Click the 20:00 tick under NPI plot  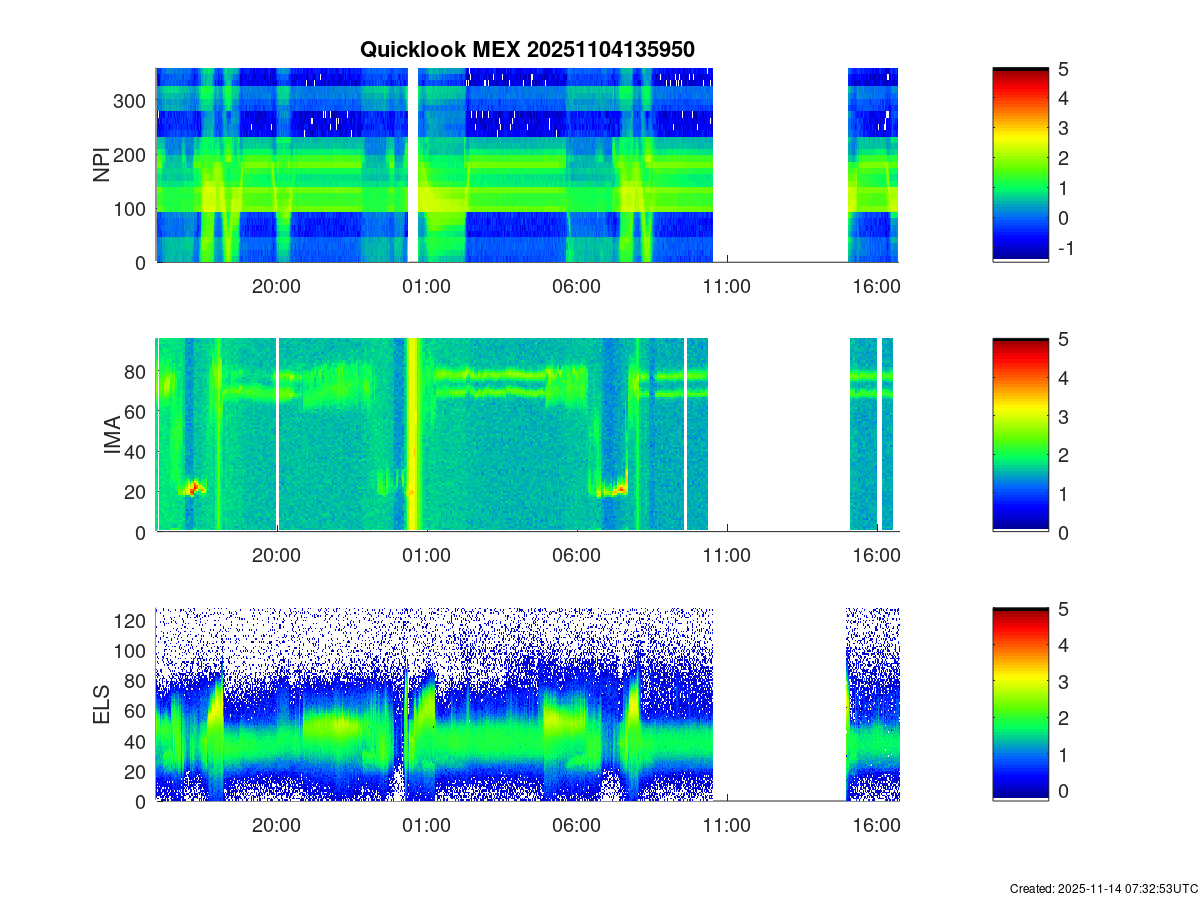pyautogui.click(x=276, y=286)
